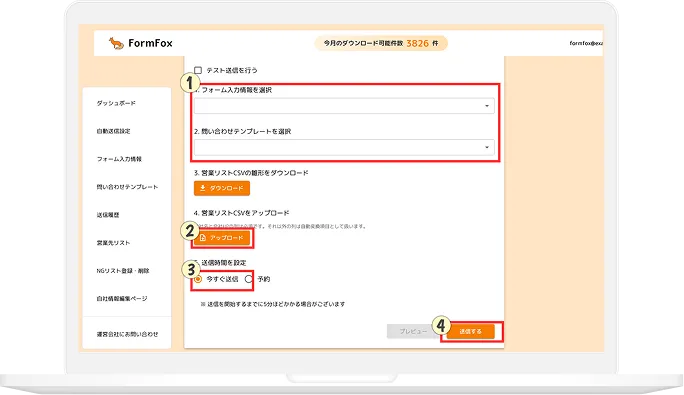The width and height of the screenshot is (684, 395).
Task: Click 運営会社にお問い合わせ sidebar link
Action: (127, 334)
